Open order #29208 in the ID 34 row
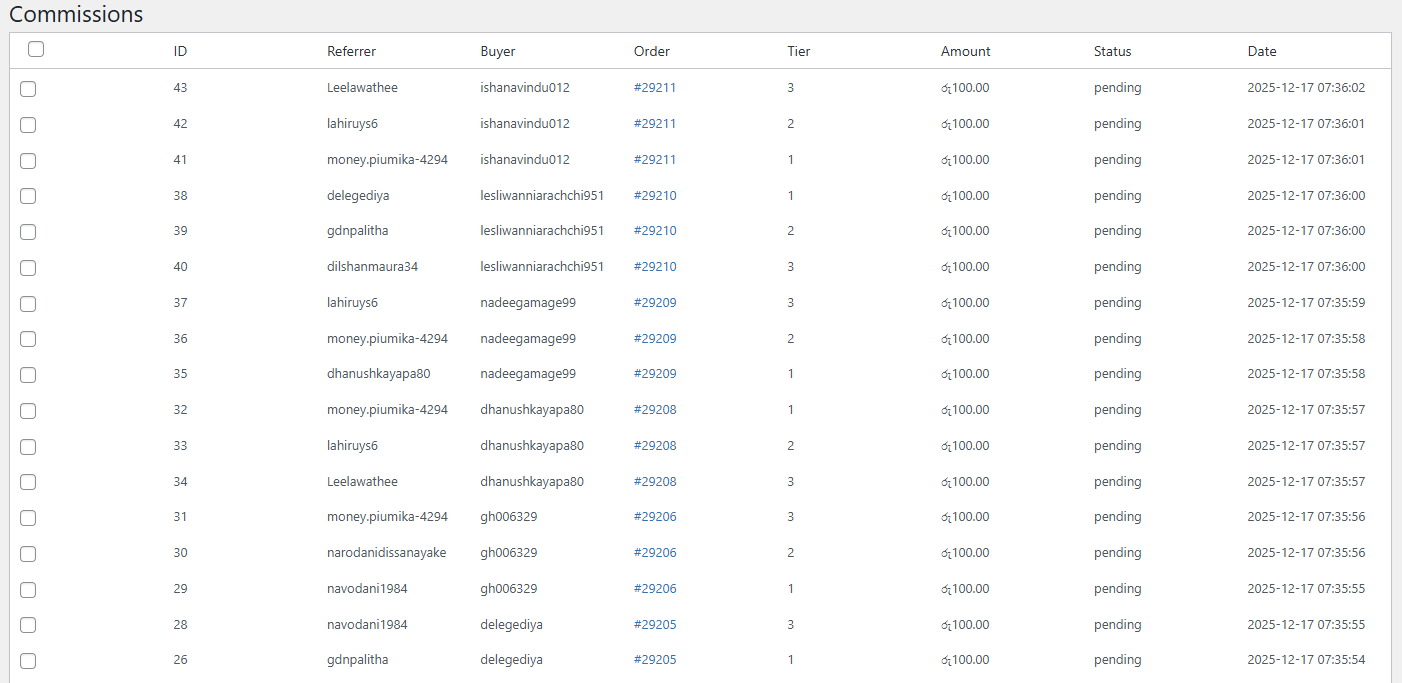Viewport: 1402px width, 683px height. (655, 482)
